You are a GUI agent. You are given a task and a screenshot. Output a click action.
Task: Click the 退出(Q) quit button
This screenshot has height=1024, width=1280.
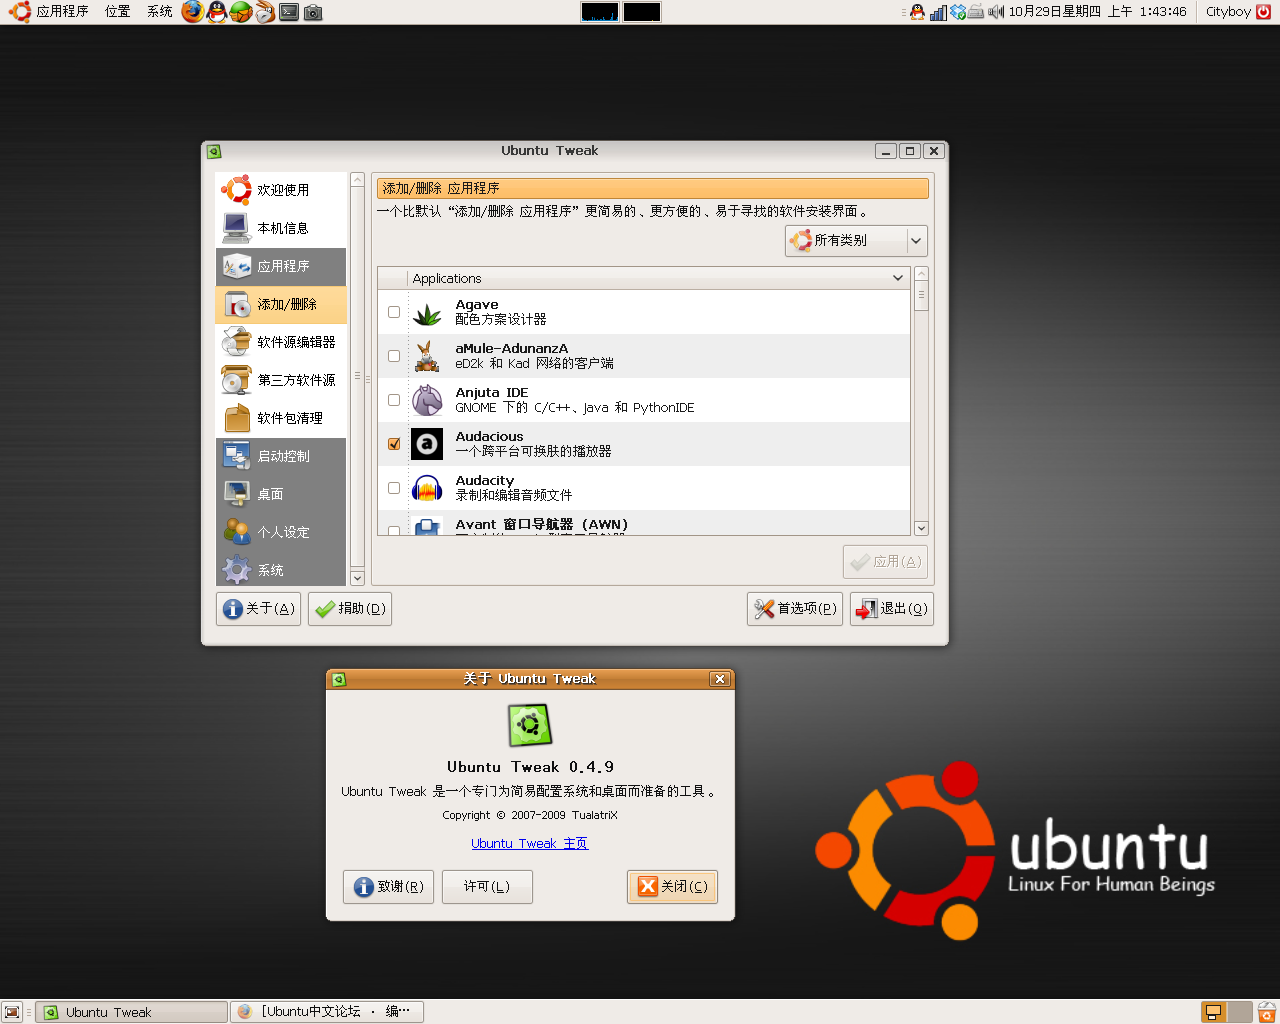(x=892, y=609)
